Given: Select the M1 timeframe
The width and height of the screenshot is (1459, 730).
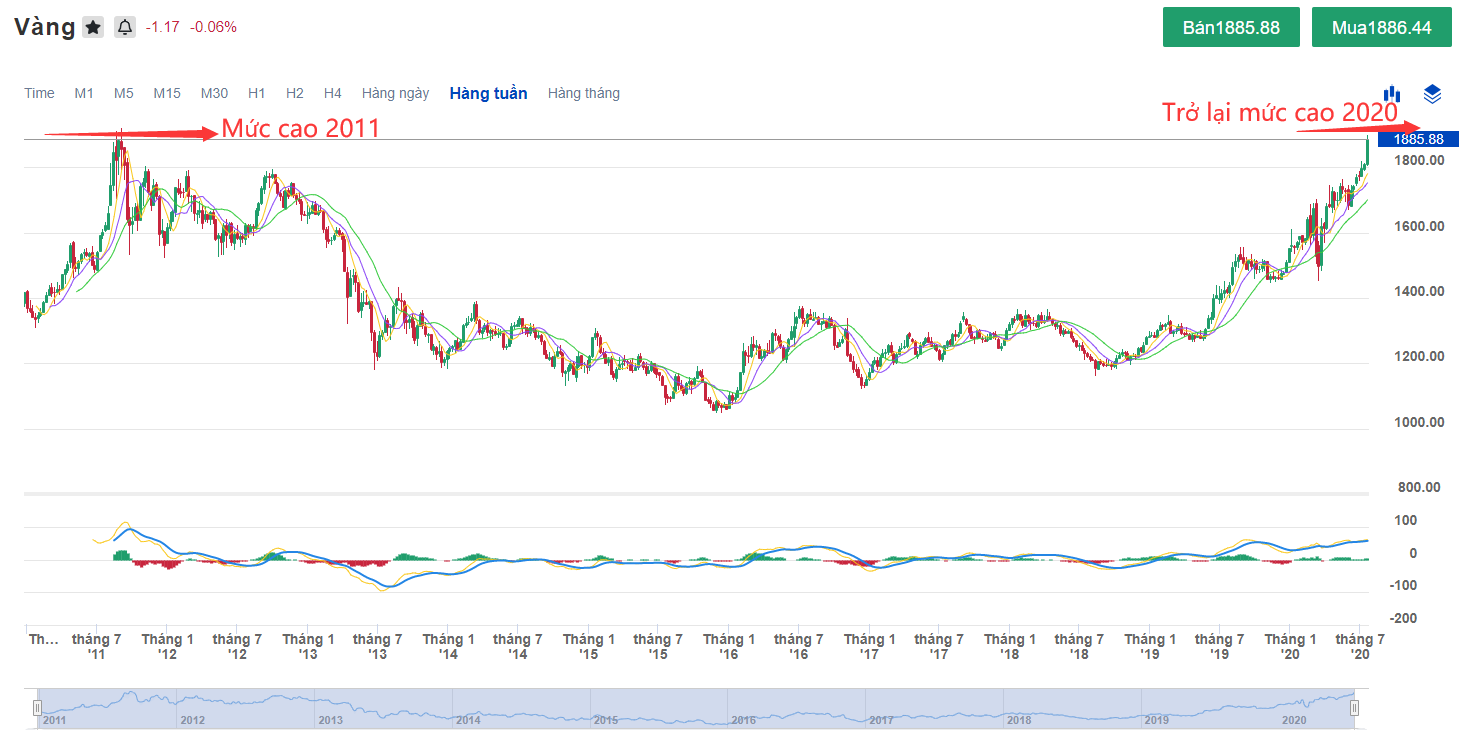Looking at the screenshot, I should [x=84, y=93].
